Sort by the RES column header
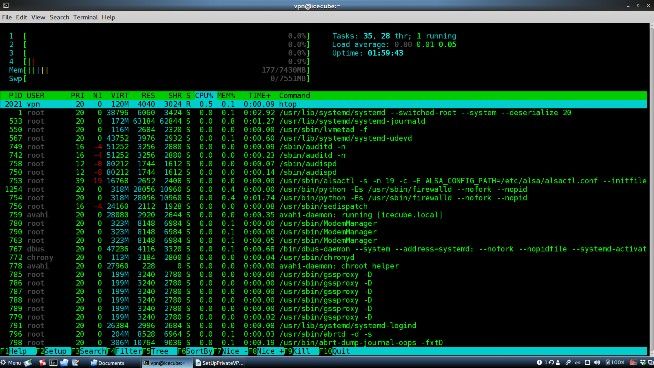 point(148,96)
